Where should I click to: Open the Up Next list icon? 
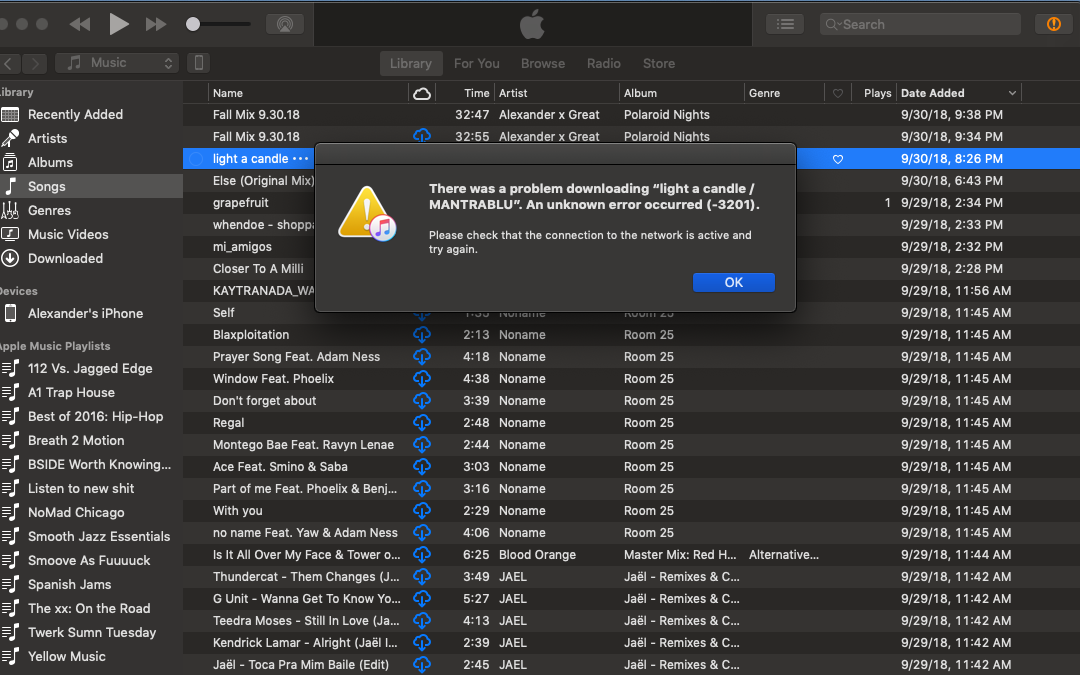[785, 24]
